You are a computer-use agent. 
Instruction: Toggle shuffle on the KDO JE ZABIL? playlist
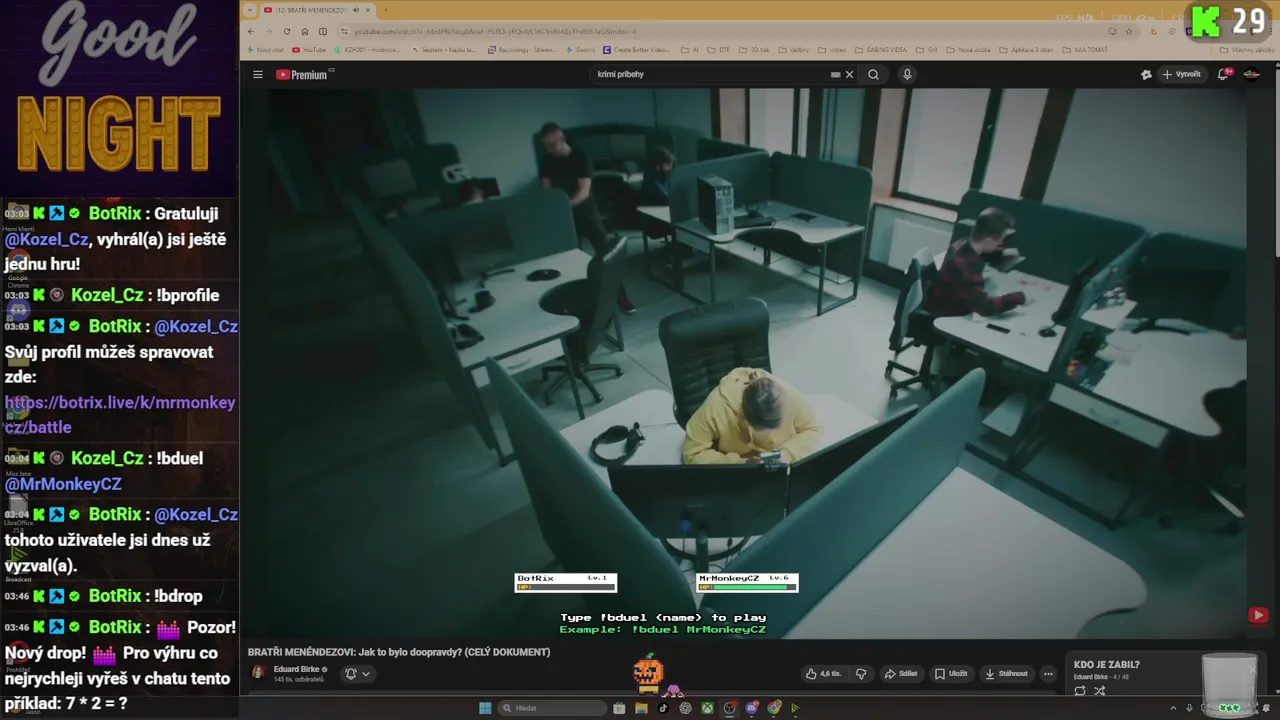[1099, 691]
